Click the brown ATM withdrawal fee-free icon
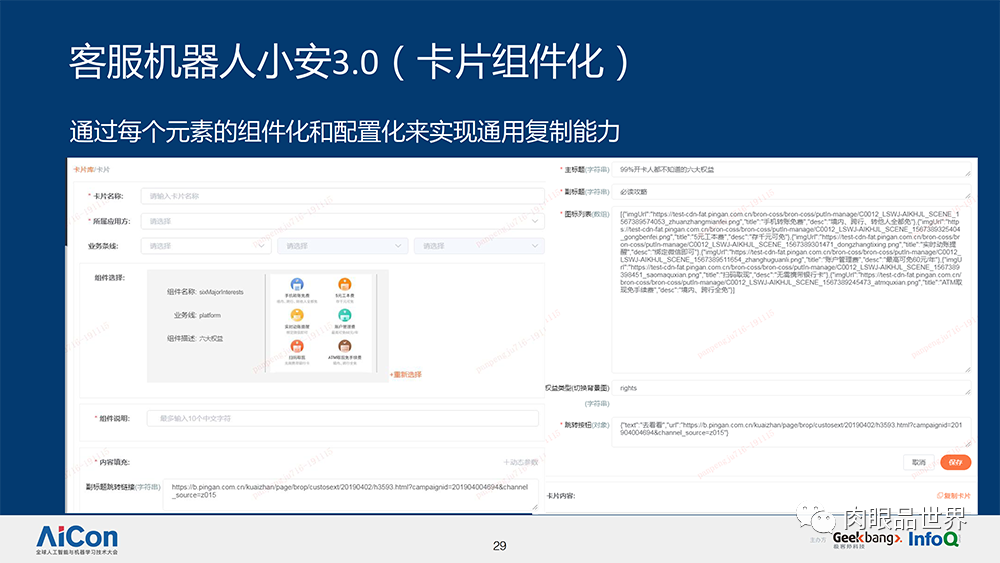1000x563 pixels. [x=344, y=346]
